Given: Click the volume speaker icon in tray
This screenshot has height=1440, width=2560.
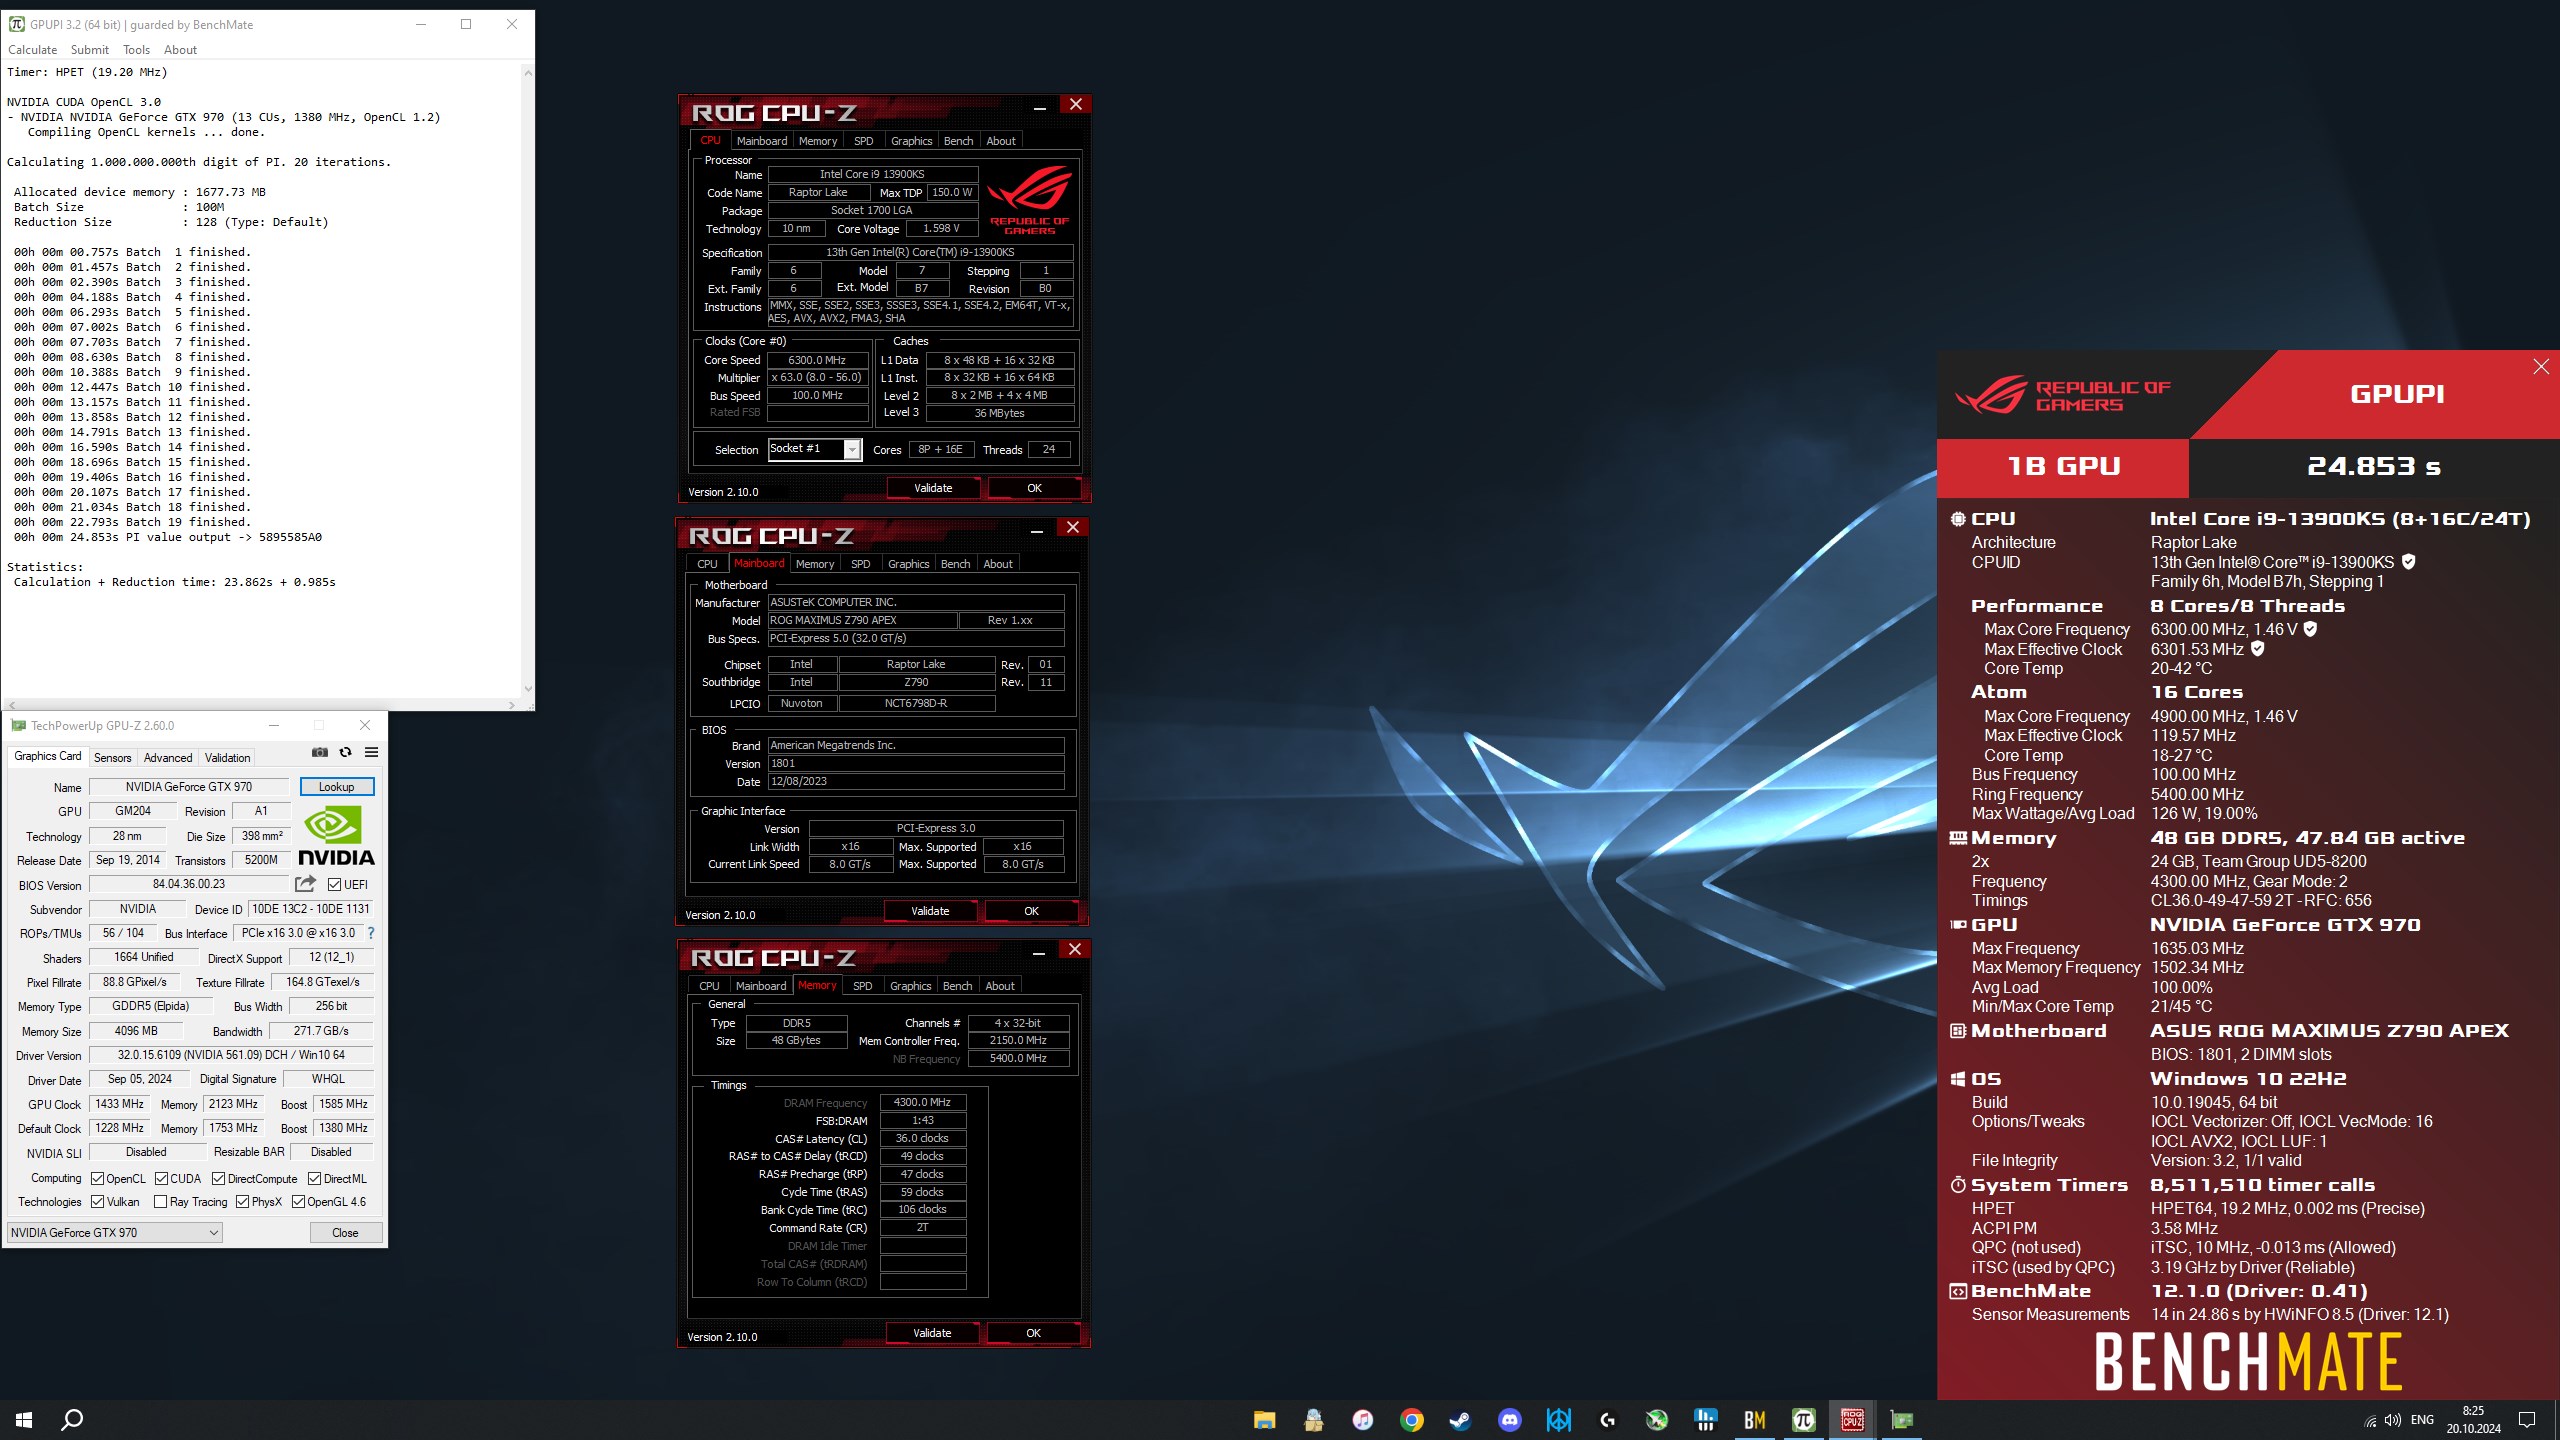Looking at the screenshot, I should coord(2392,1420).
